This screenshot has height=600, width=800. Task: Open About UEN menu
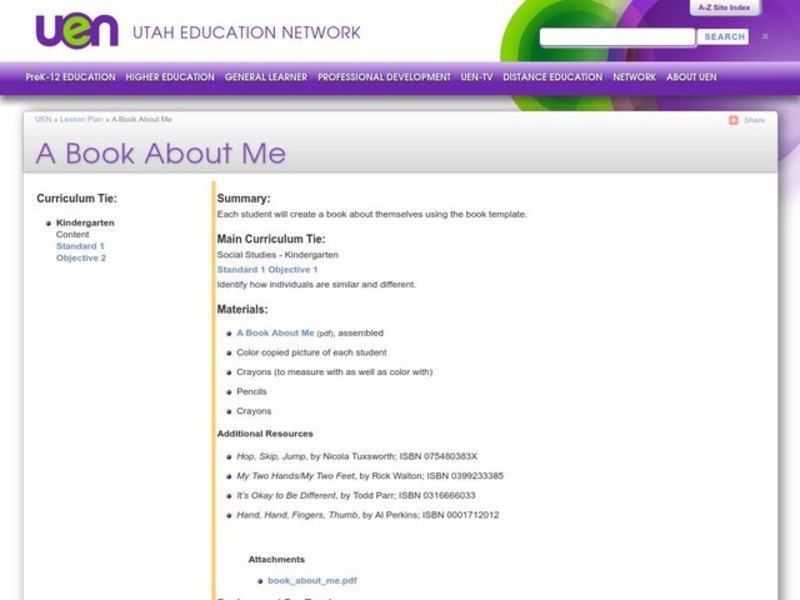click(691, 77)
